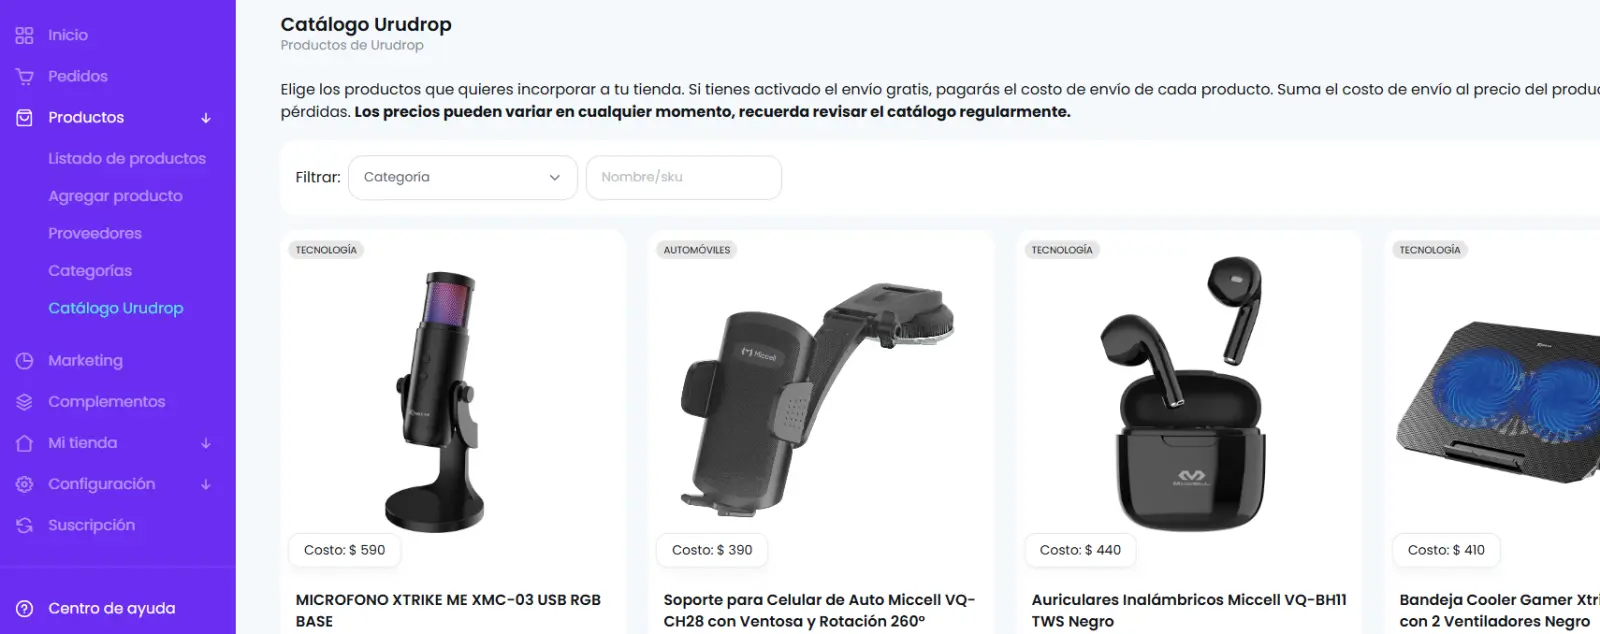Click the Mi tienda home icon

tap(24, 442)
